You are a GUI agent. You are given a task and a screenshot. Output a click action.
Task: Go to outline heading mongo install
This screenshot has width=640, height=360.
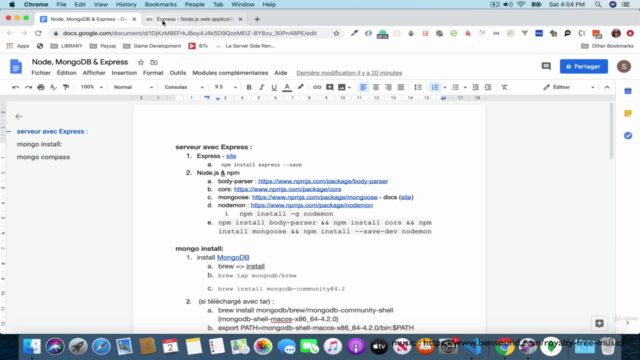point(39,144)
